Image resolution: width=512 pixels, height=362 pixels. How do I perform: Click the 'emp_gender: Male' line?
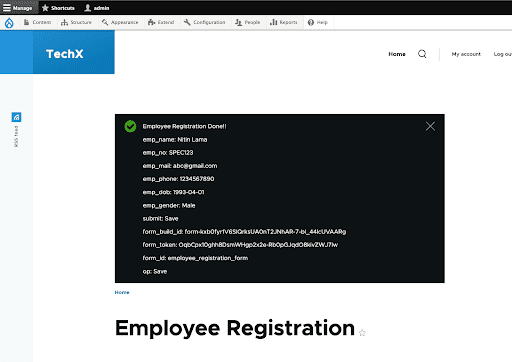[169, 206]
